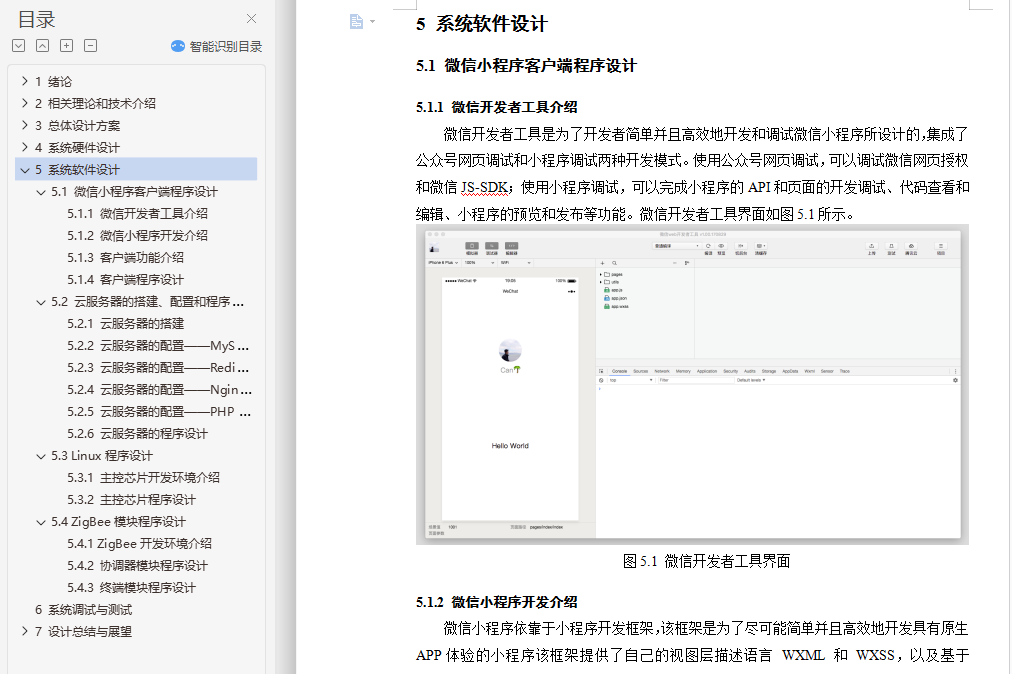The width and height of the screenshot is (1012, 674).
Task: Click the minus heading level icon
Action: coord(90,45)
